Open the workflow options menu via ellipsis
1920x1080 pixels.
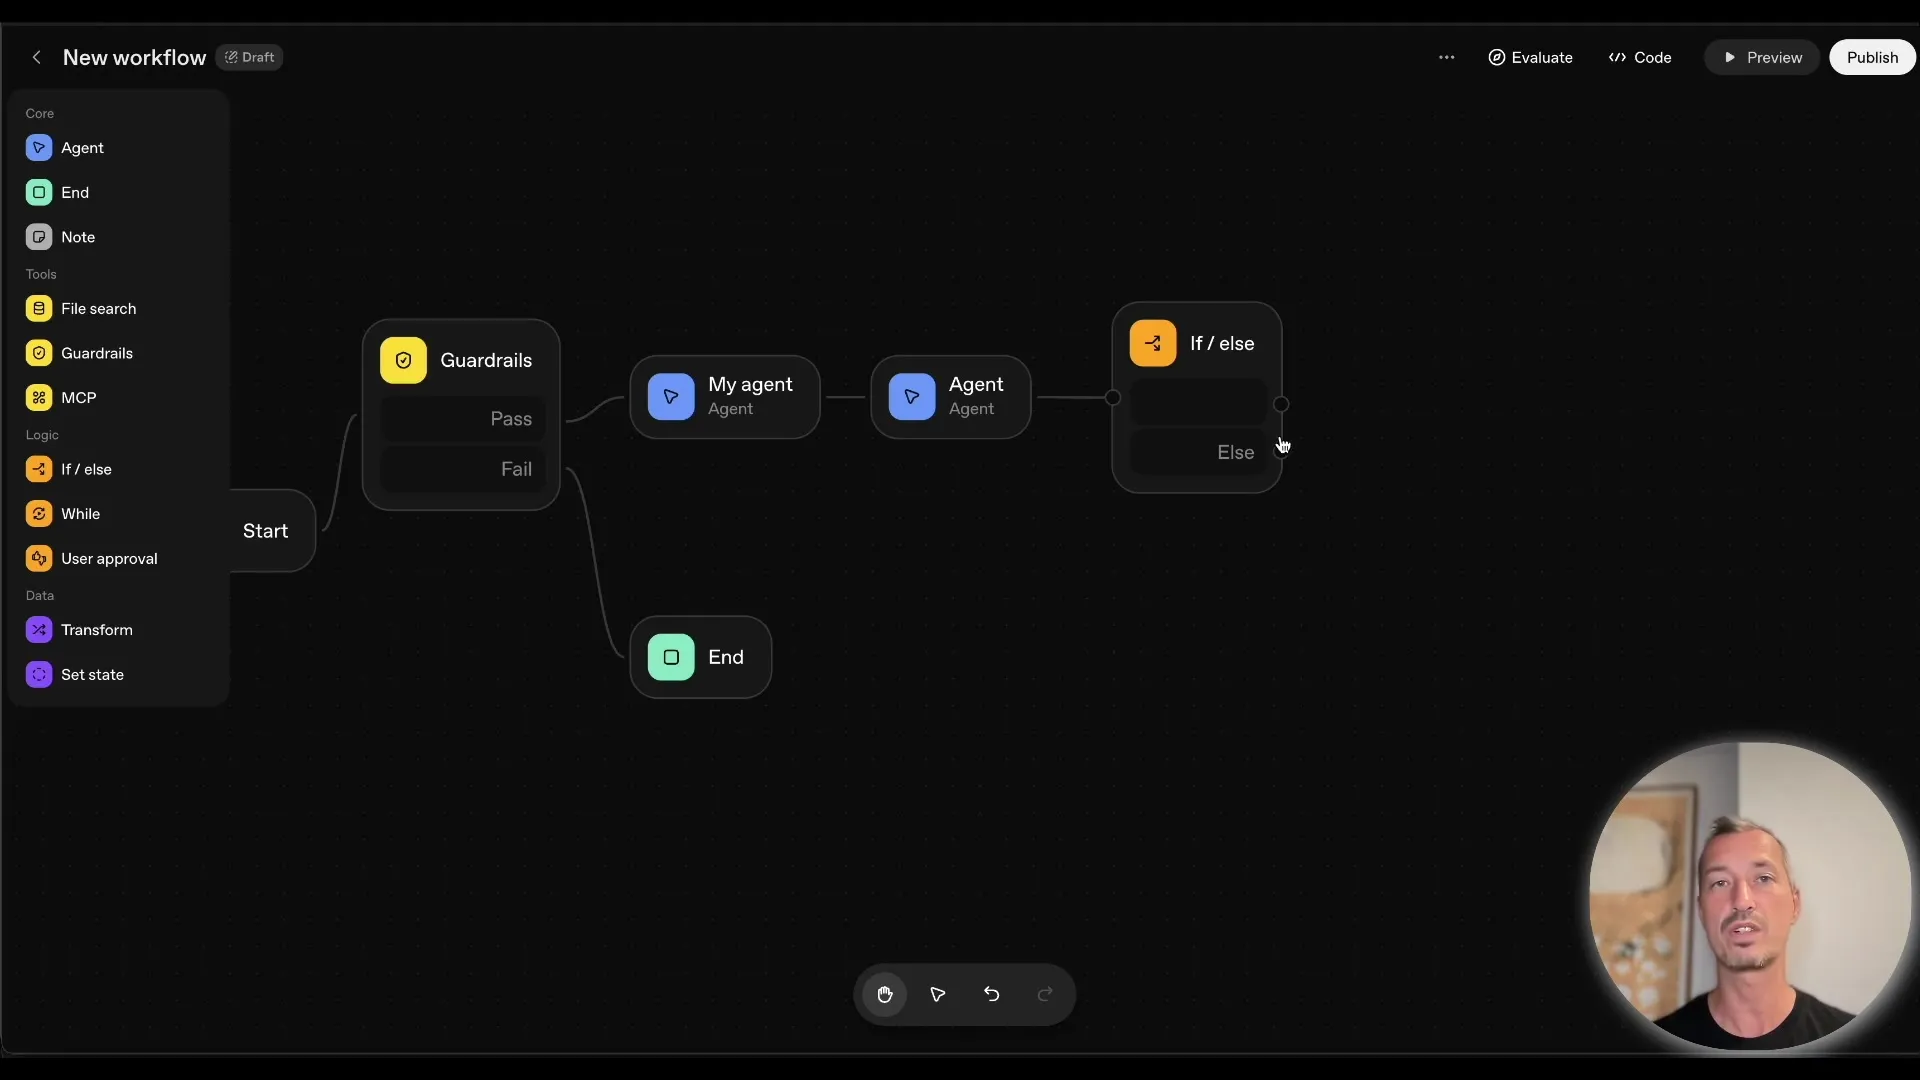coord(1447,57)
